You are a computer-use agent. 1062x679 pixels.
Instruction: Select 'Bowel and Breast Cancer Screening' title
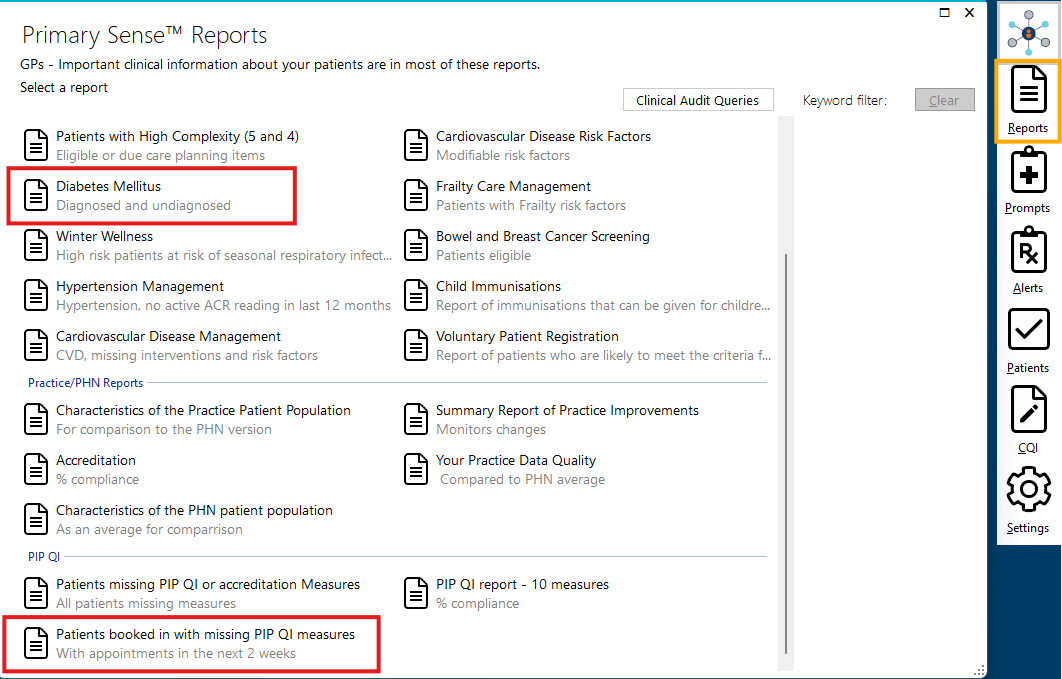(x=543, y=236)
